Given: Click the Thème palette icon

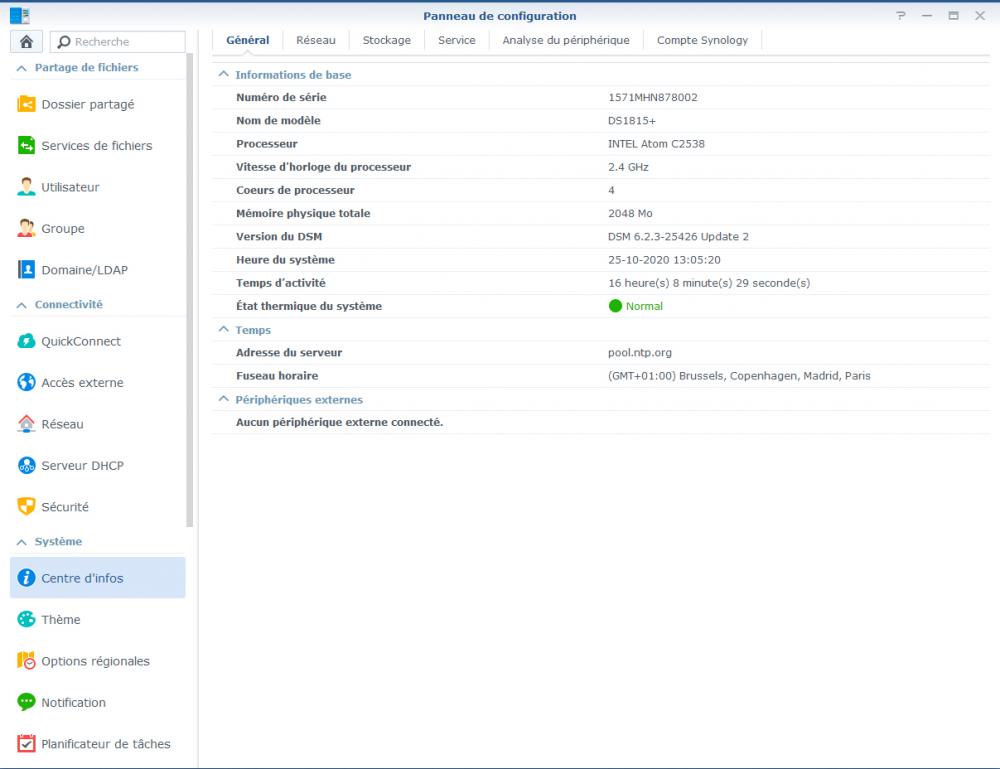Looking at the screenshot, I should 27,620.
